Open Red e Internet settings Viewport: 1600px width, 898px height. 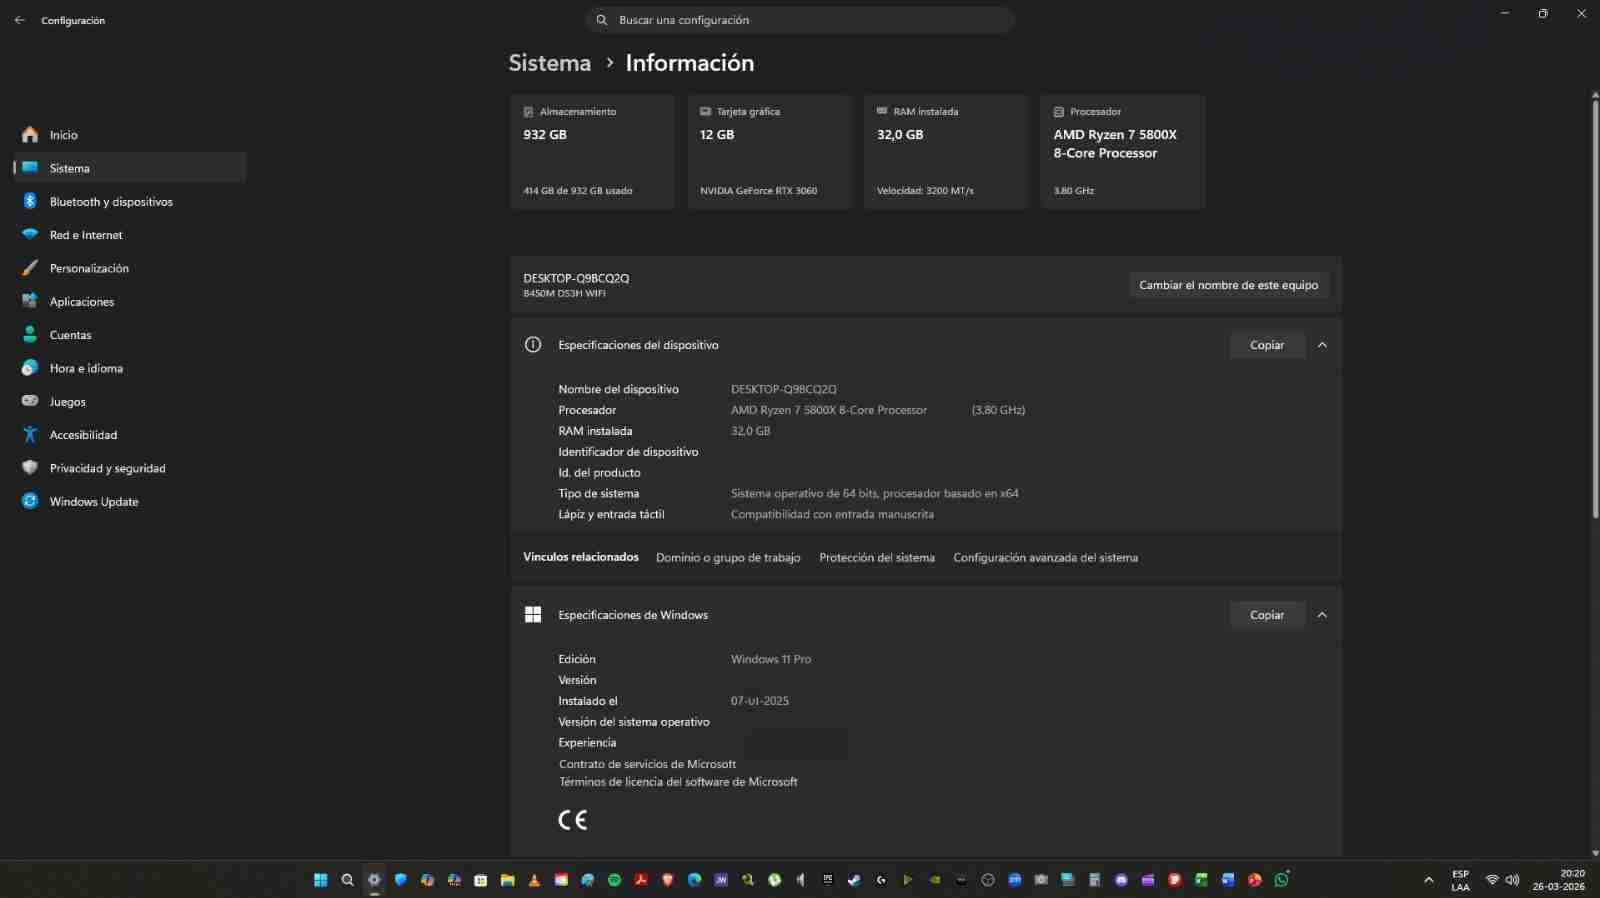pos(130,235)
